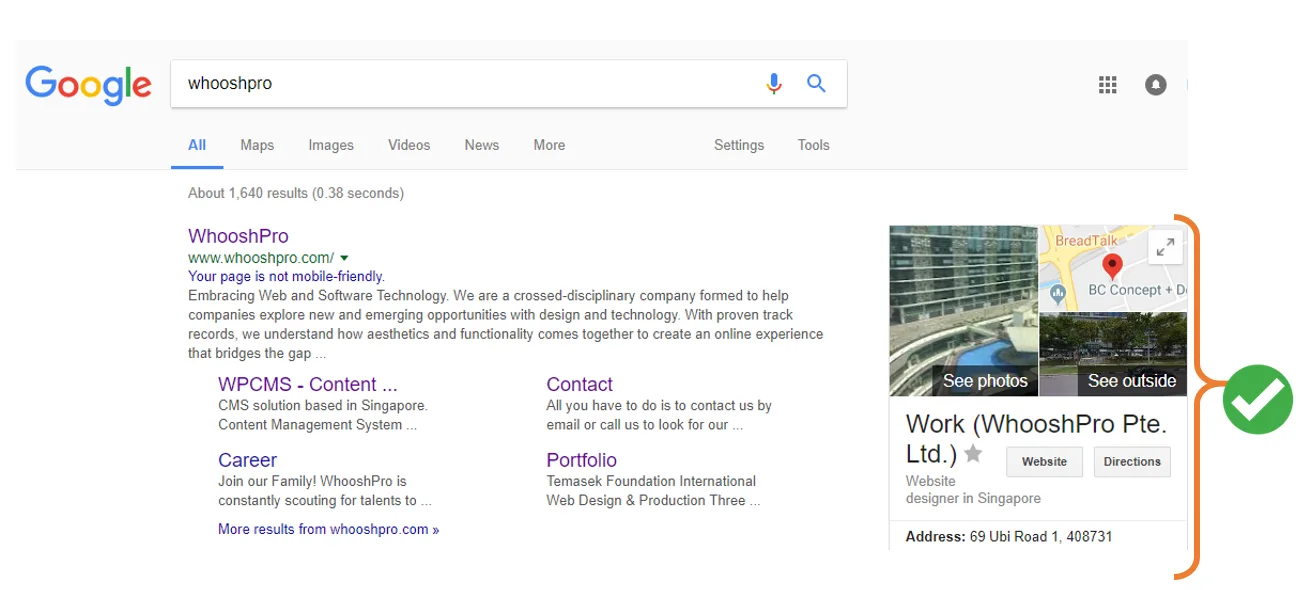Screen dimensions: 1301x590
Task: Open the Tools search options
Action: tap(813, 145)
